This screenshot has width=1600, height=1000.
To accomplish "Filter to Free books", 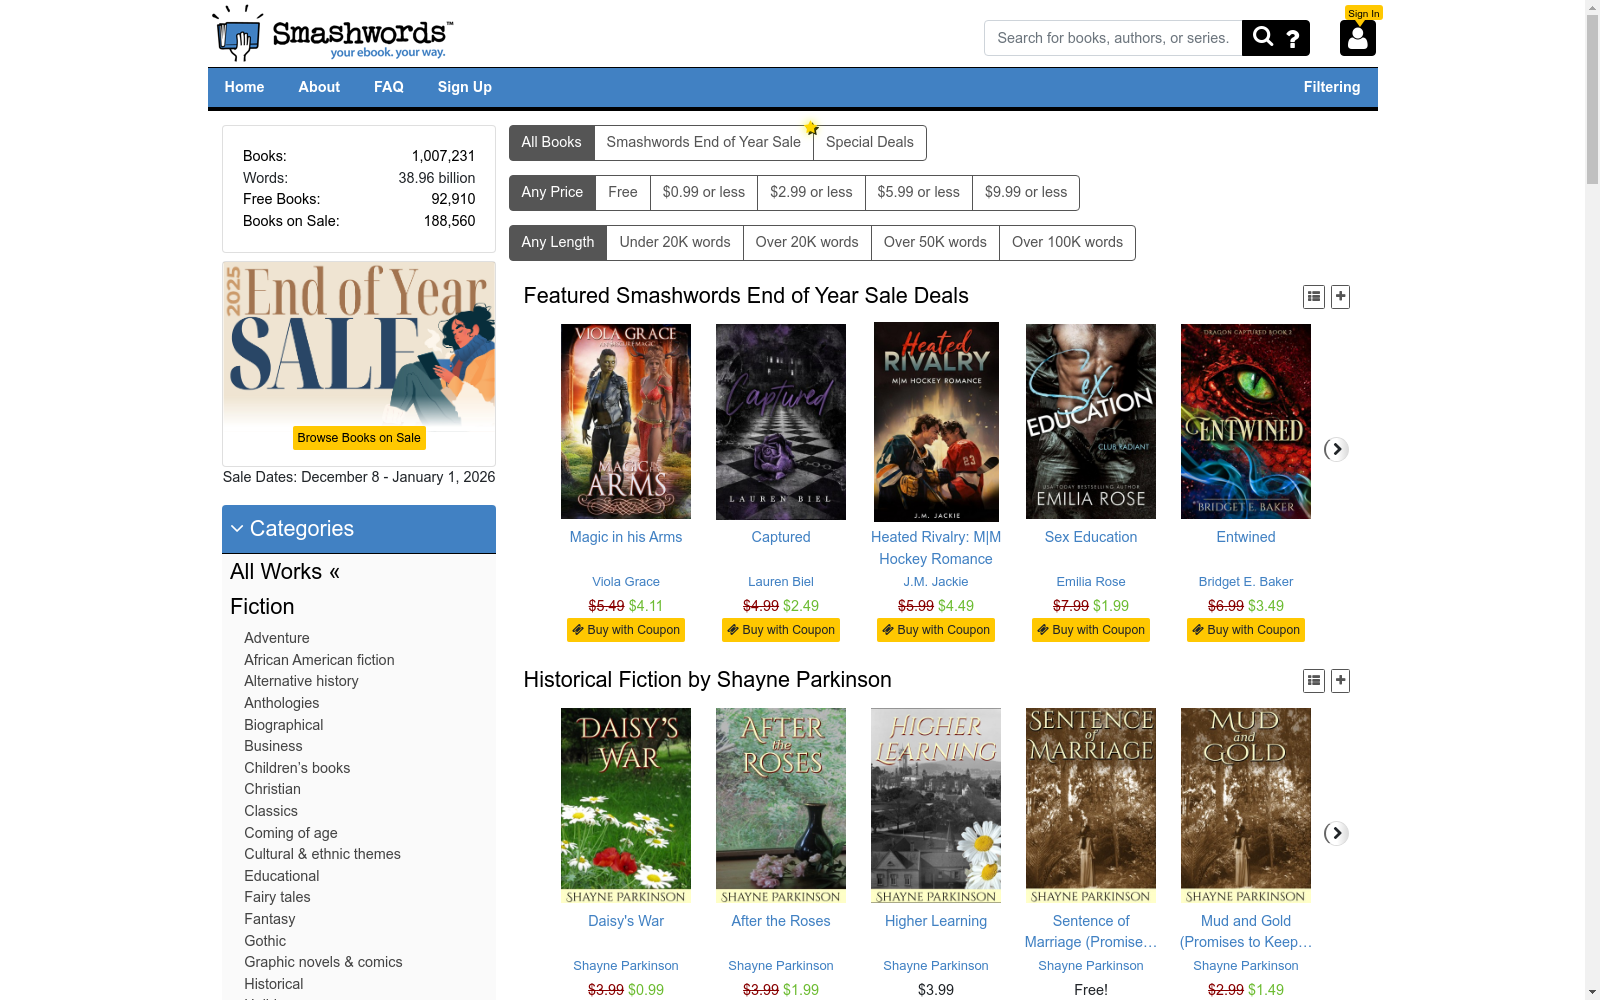I will tap(623, 193).
